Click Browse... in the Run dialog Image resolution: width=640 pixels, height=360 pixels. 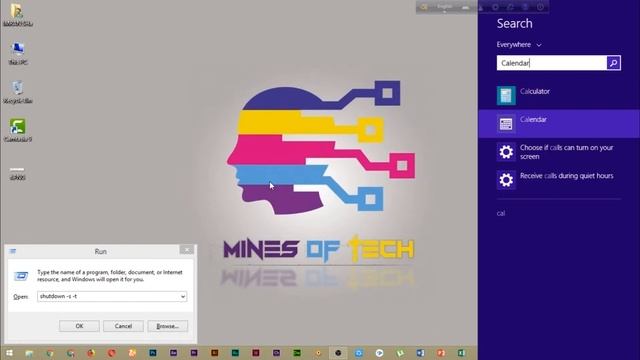[x=168, y=326]
